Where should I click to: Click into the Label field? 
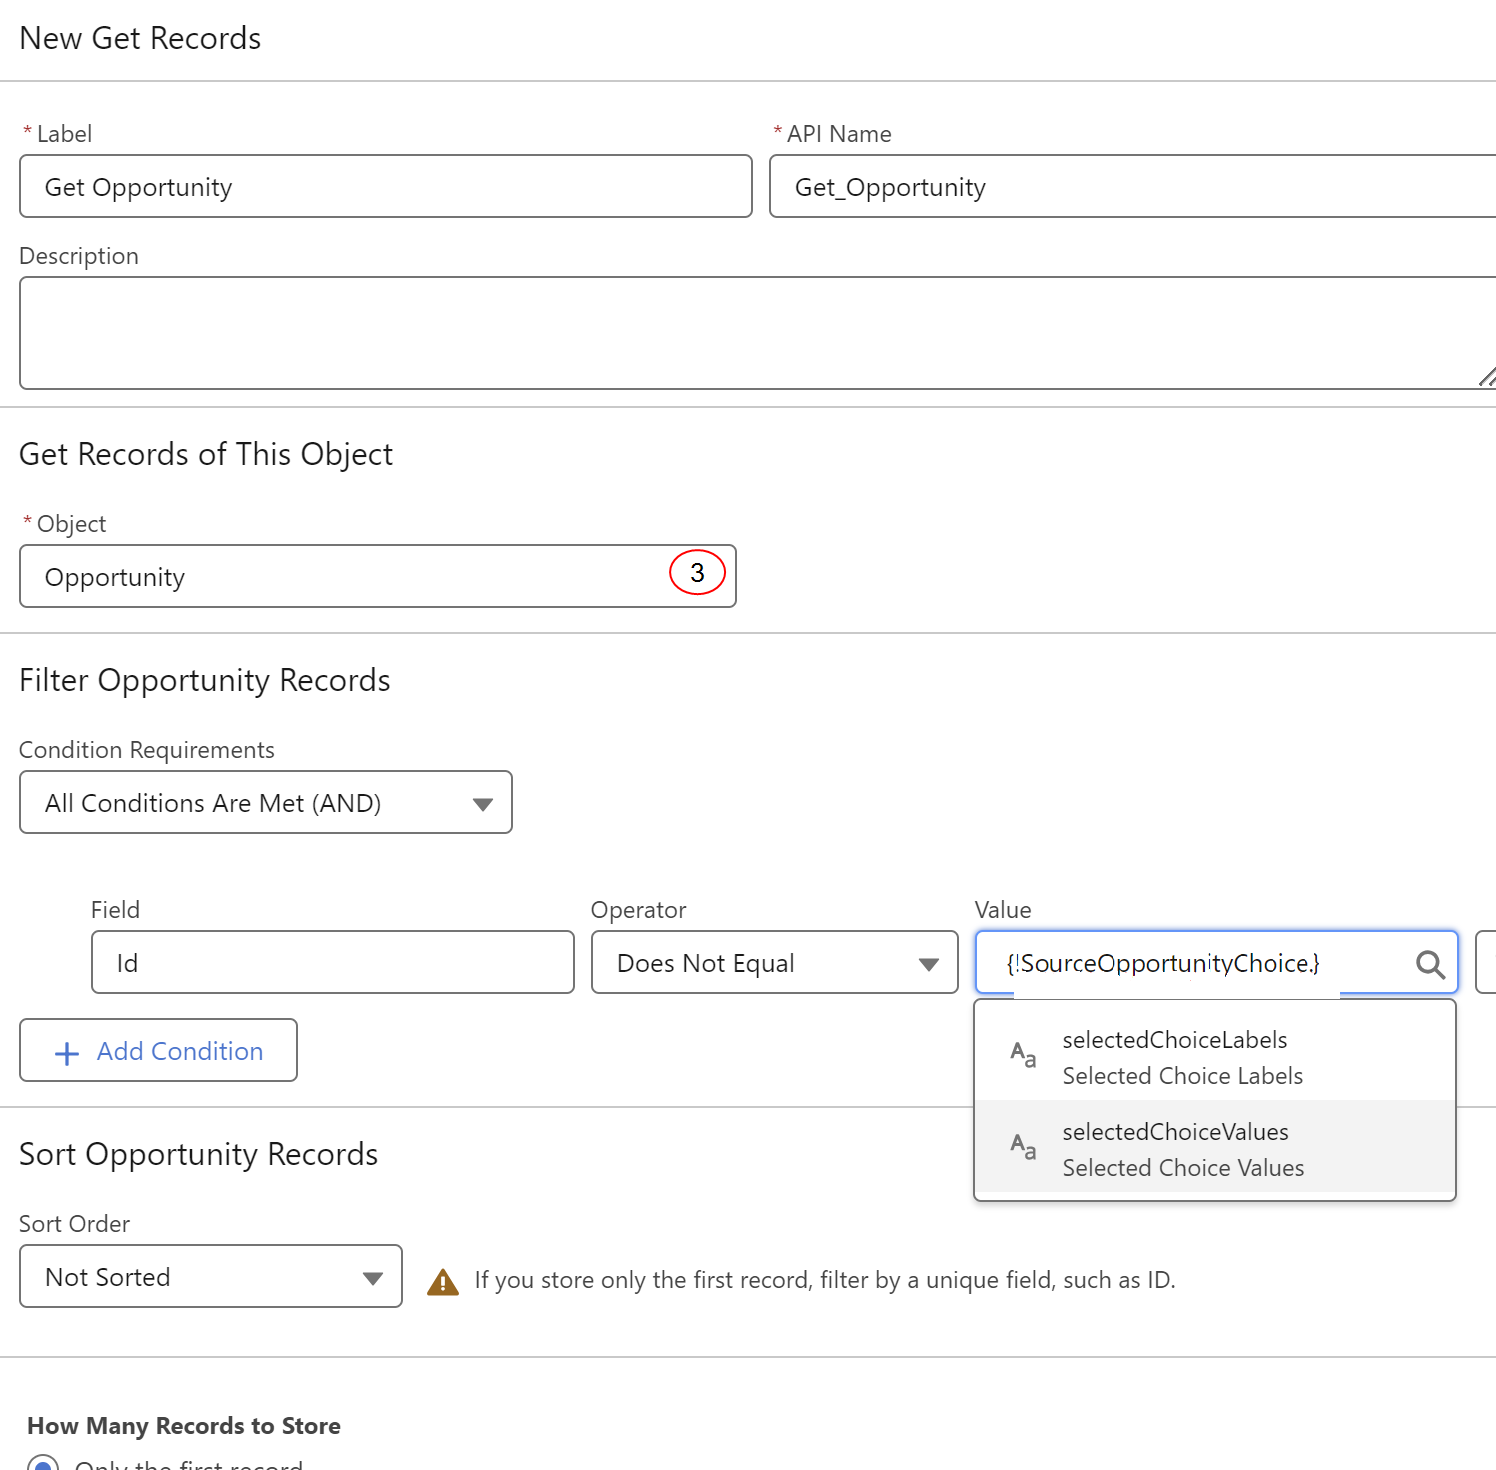point(386,186)
